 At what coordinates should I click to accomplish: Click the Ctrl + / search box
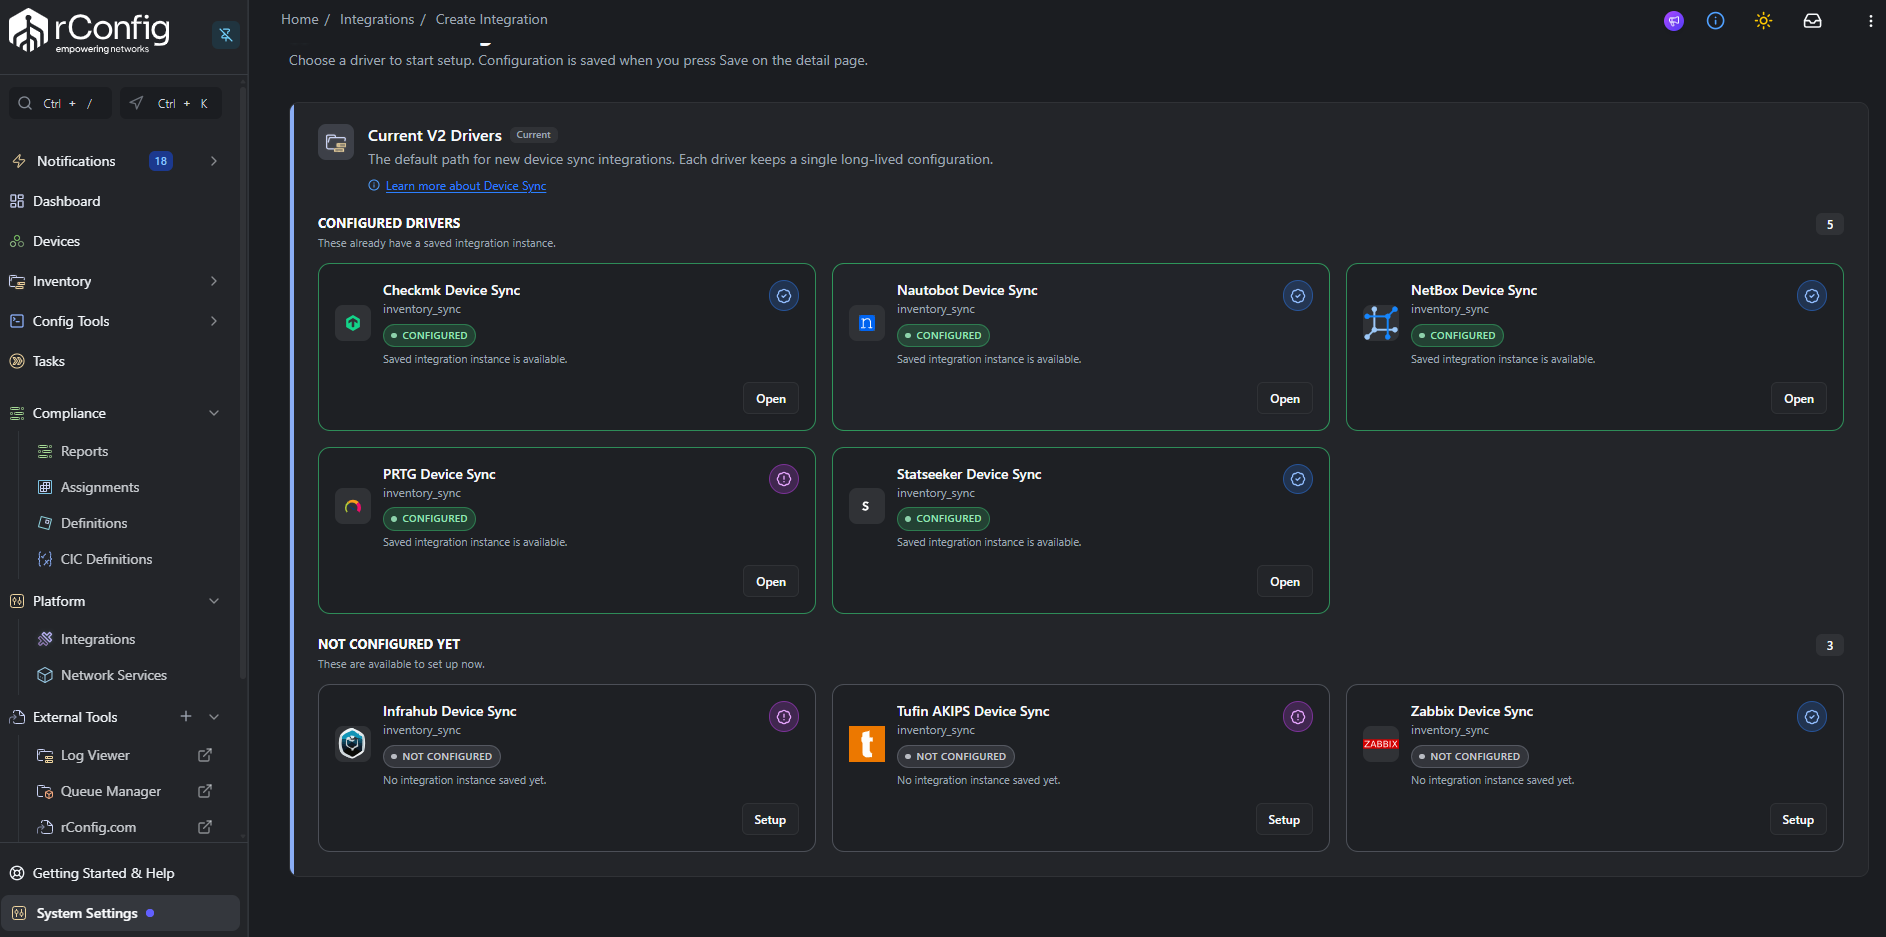coord(60,103)
